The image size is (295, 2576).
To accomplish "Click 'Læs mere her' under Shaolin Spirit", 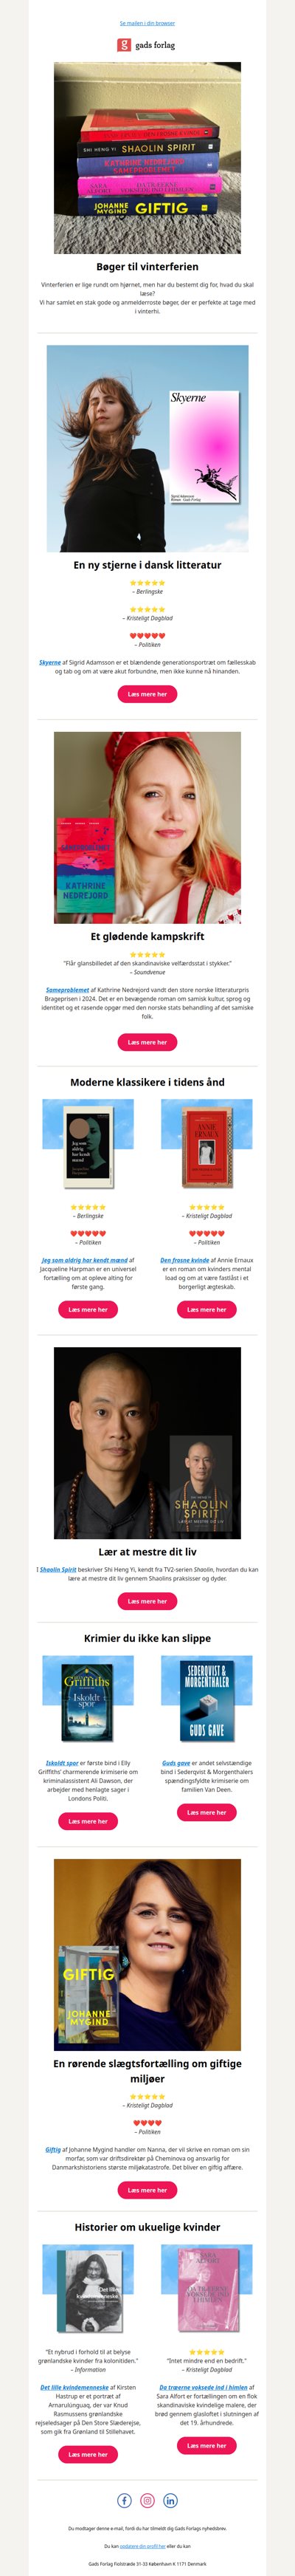I will coord(147,1601).
